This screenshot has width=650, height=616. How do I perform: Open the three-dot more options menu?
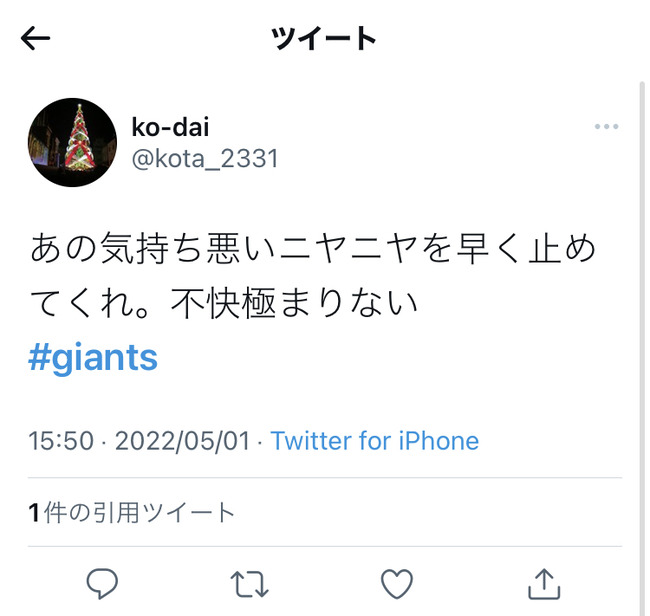pos(606,126)
